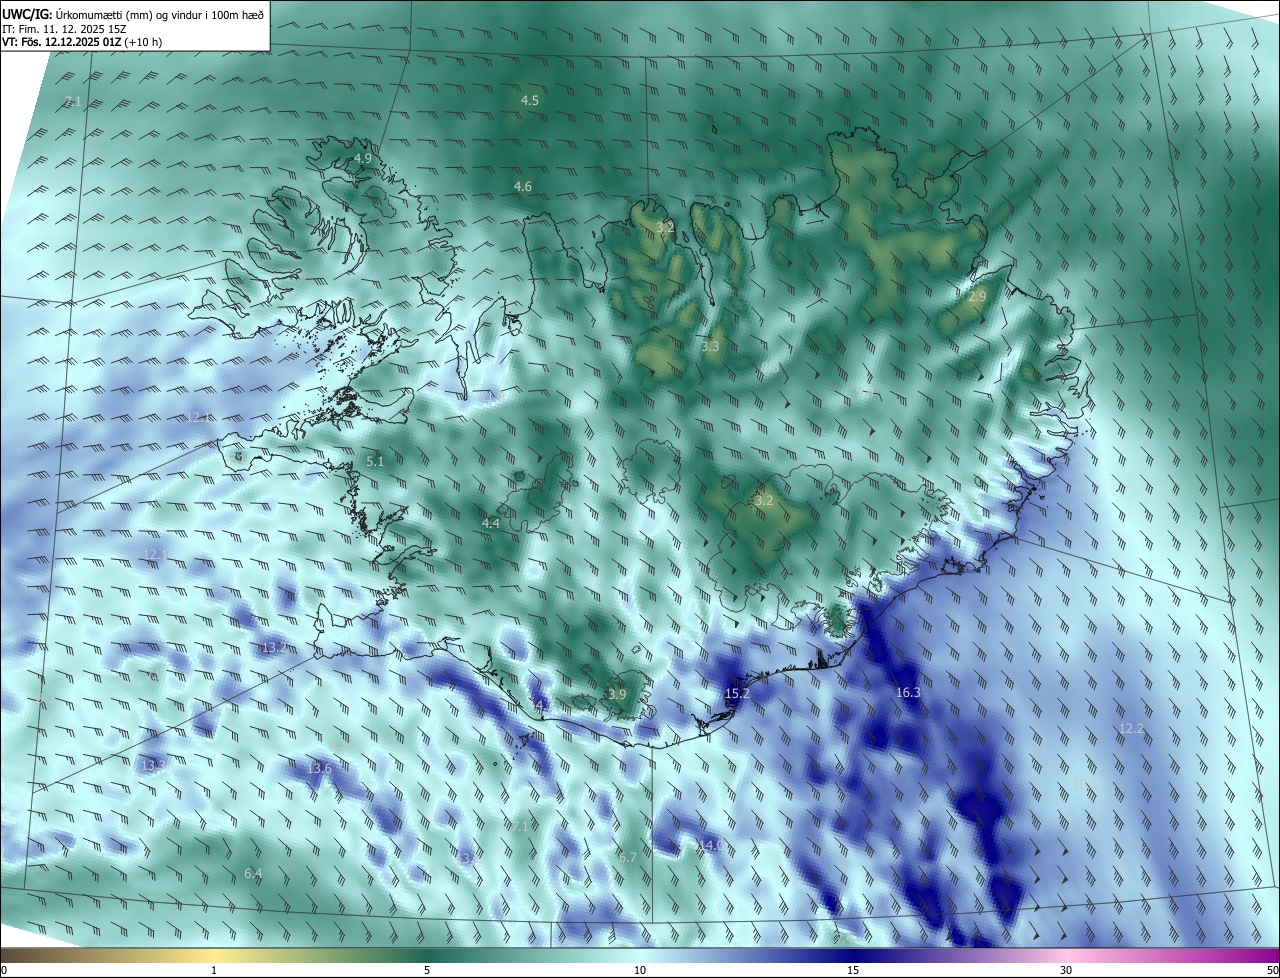Screen dimensions: 1280x978
Task: Click the 2.9 value label
Action: coord(978,297)
